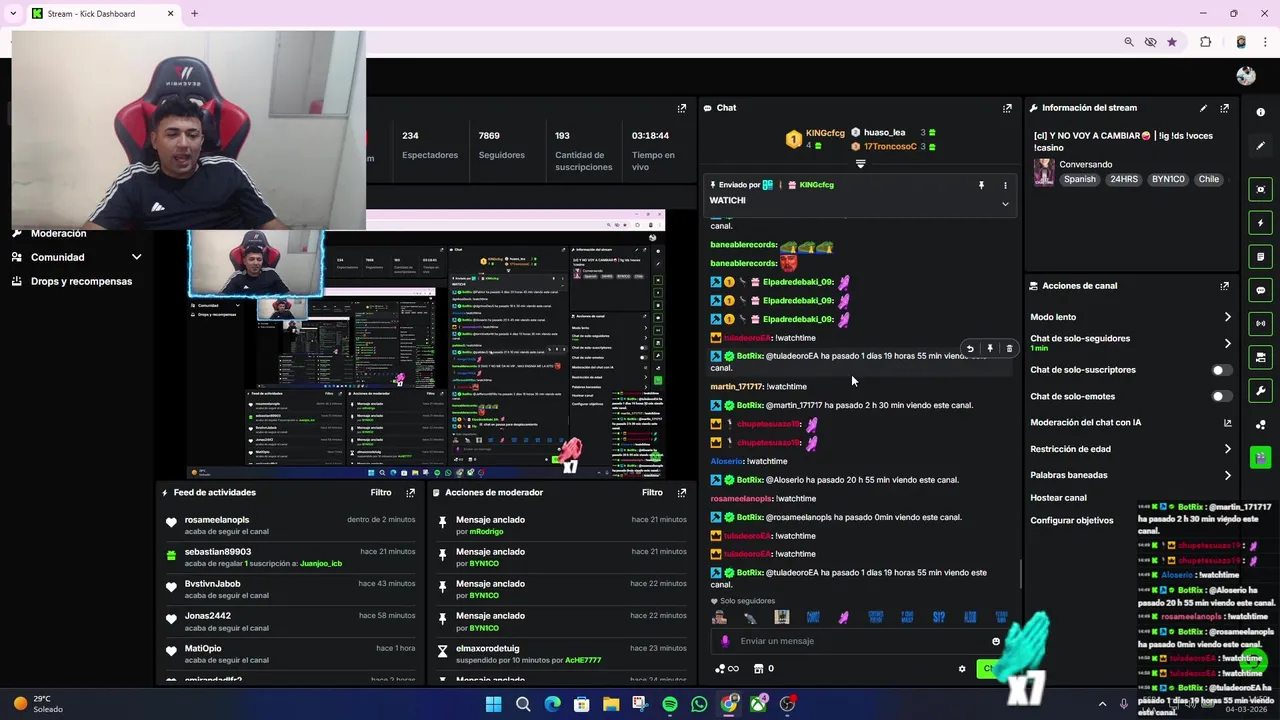Click the purple microphone icon in chat input

coord(725,642)
